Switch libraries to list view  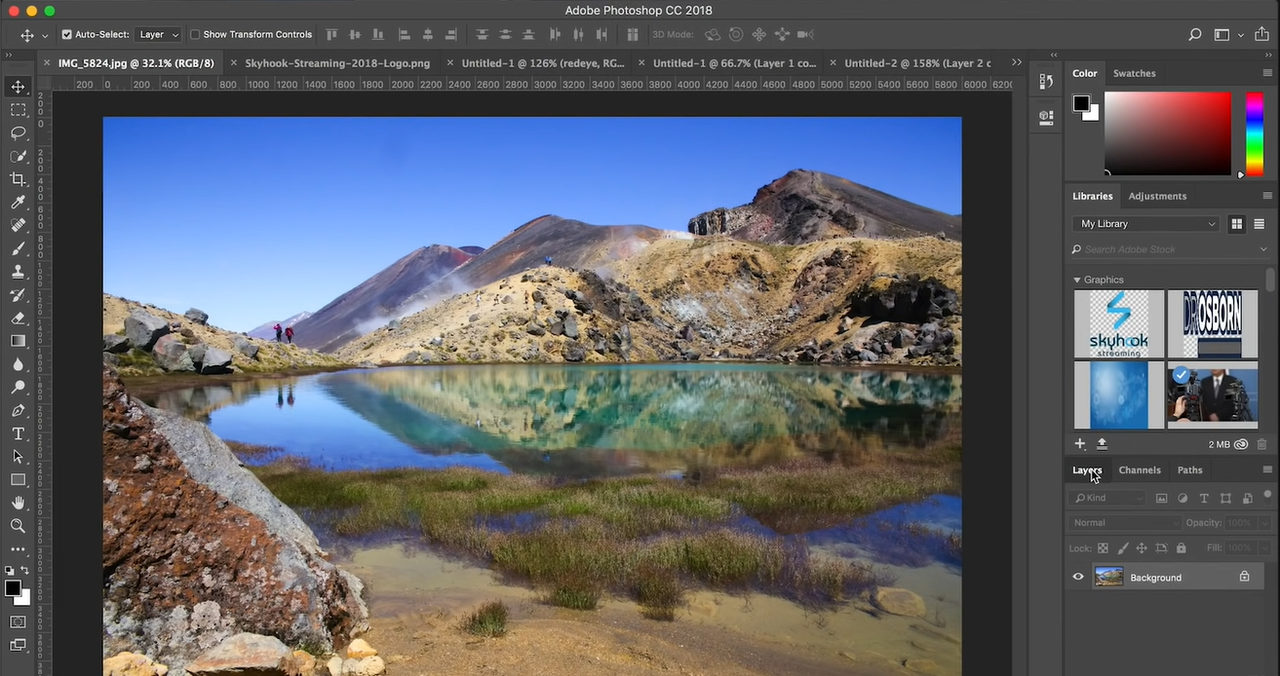pyautogui.click(x=1259, y=224)
